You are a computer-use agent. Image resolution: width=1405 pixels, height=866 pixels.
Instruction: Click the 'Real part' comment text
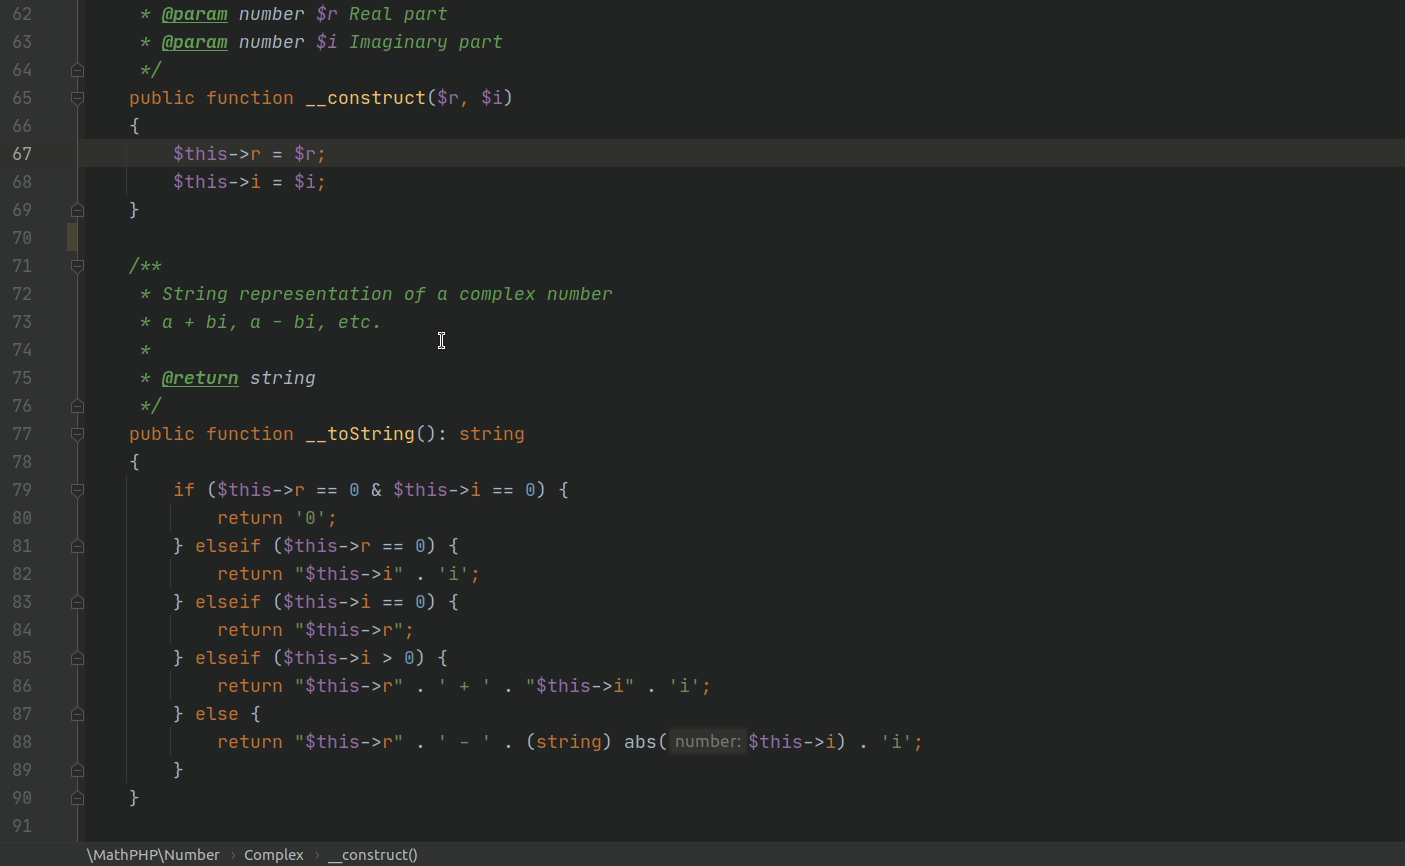point(398,14)
